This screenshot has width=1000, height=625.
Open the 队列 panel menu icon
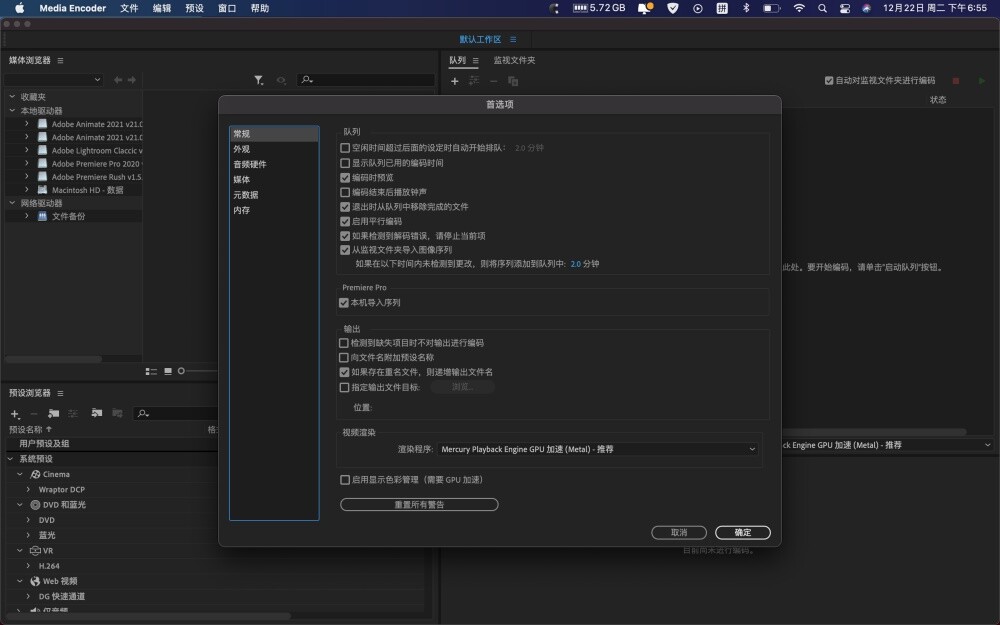475,61
